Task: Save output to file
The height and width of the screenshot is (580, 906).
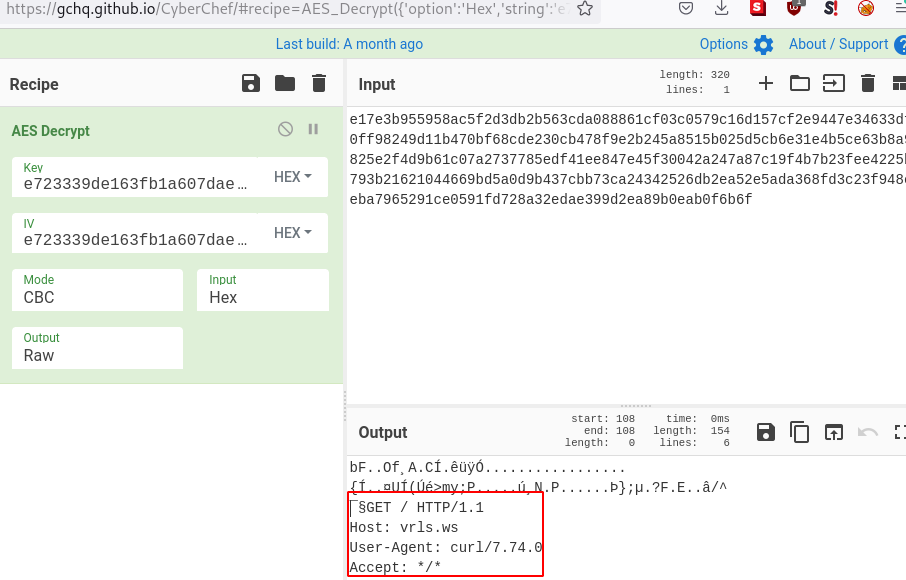Action: pos(766,432)
